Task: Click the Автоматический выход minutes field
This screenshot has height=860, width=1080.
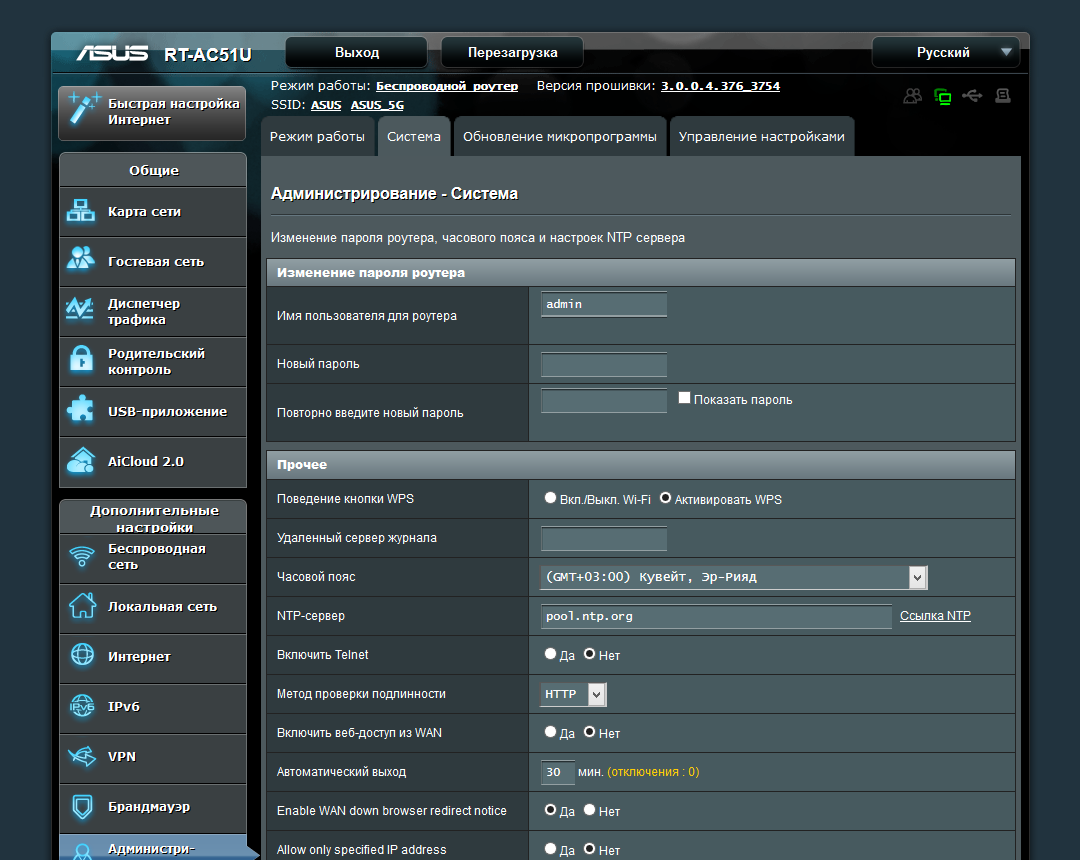Action: pyautogui.click(x=558, y=772)
